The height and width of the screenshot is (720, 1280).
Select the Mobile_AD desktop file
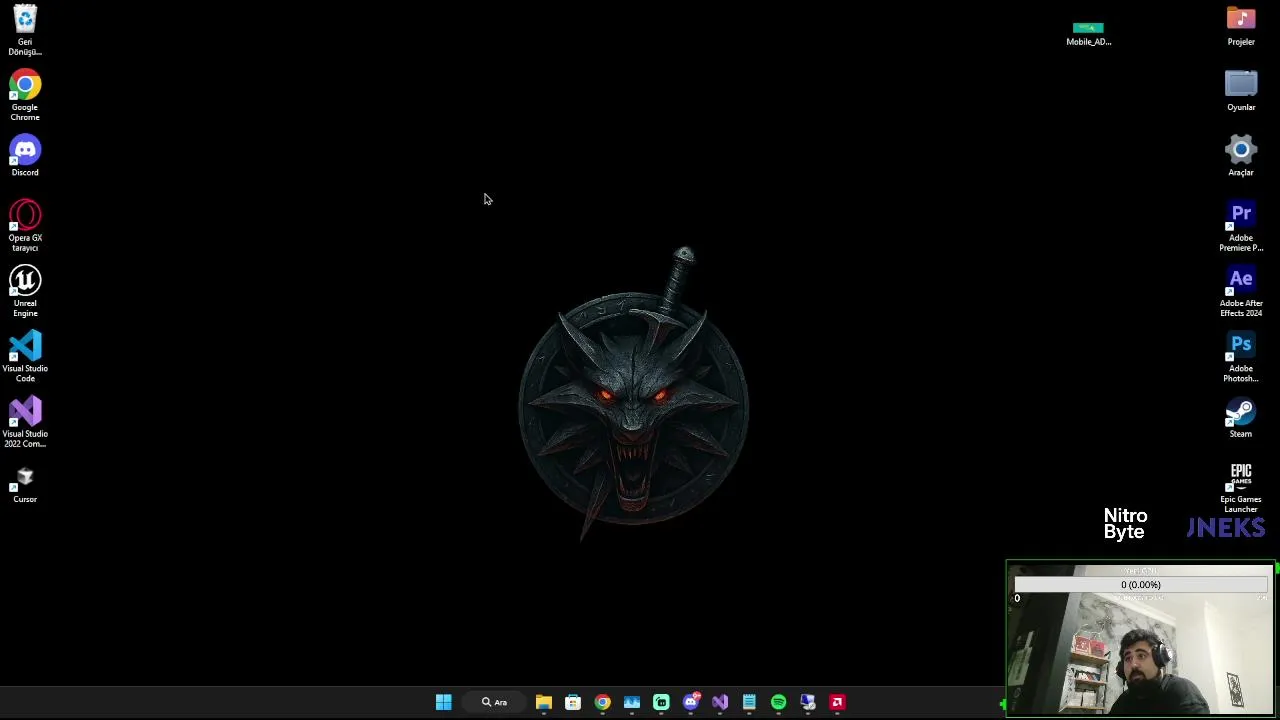click(1088, 32)
